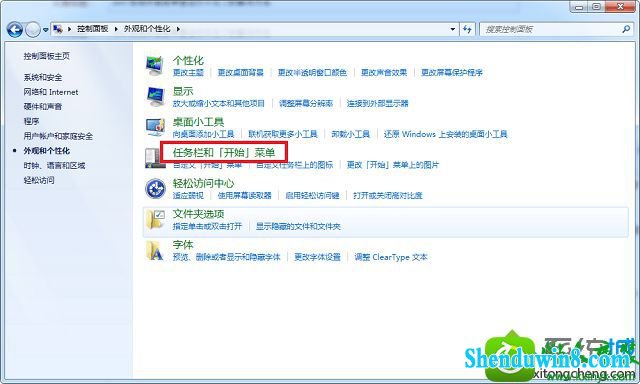
Task: Click 使用屏幕读取器 link
Action: pyautogui.click(x=244, y=195)
